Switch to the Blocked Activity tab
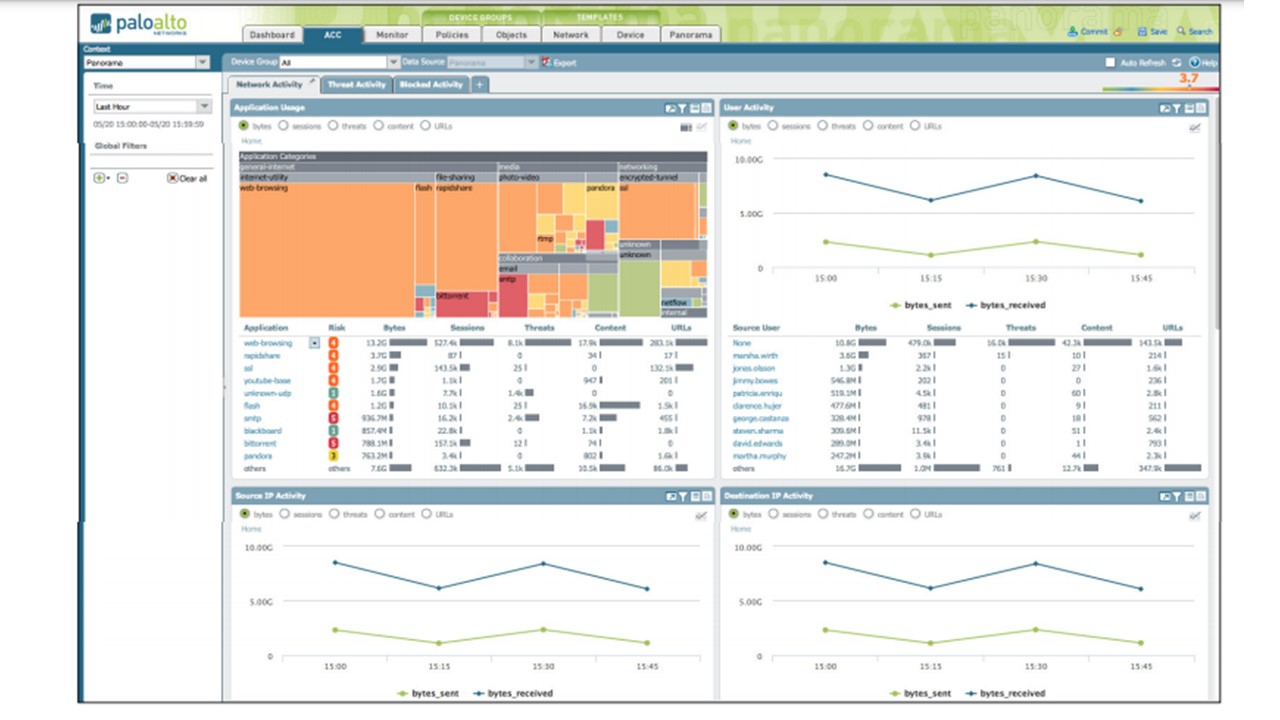The width and height of the screenshot is (1280, 720). pyautogui.click(x=431, y=85)
